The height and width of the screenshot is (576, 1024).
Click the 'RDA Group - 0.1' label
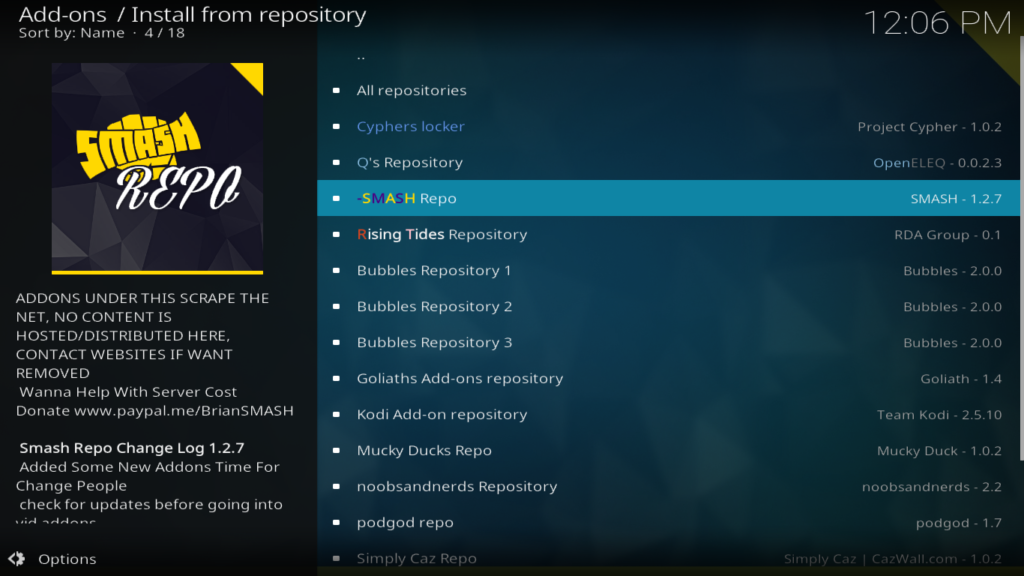pos(948,234)
